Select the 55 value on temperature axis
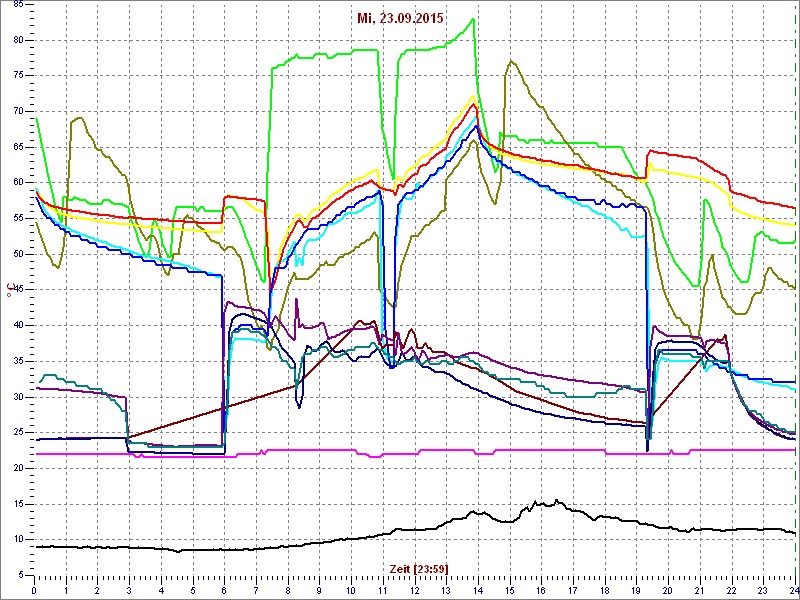800x600 pixels. [x=18, y=218]
